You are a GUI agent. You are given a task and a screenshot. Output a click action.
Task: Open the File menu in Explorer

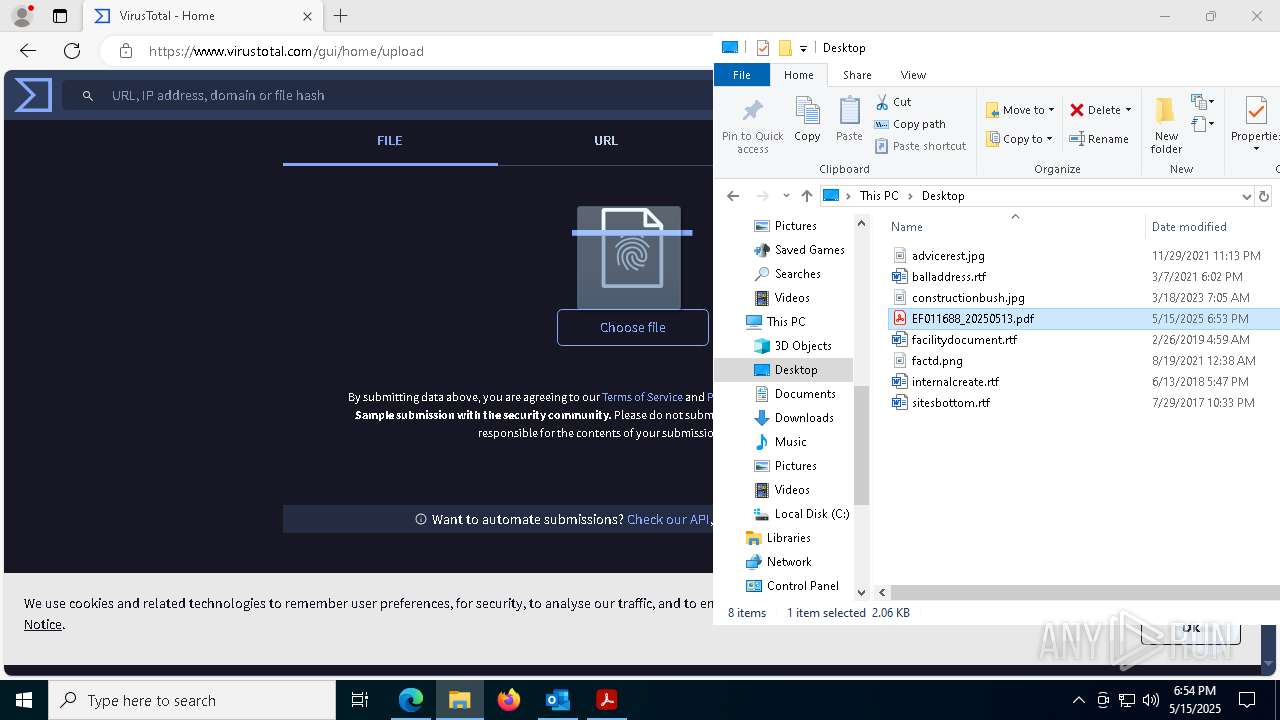coord(742,75)
